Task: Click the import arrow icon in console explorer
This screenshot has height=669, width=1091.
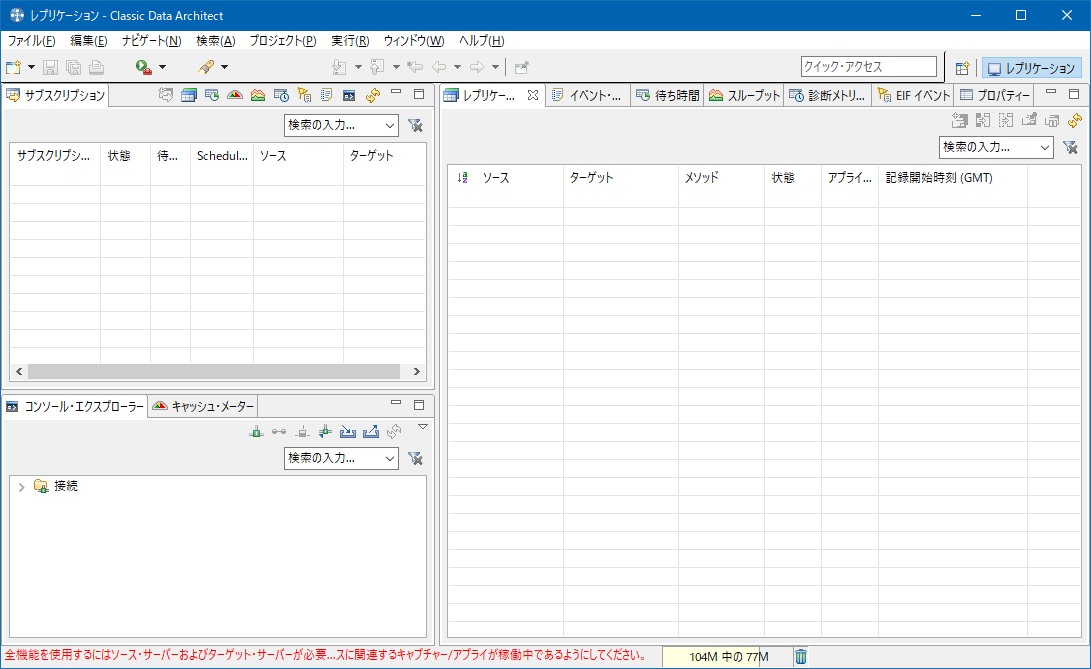Action: (348, 432)
